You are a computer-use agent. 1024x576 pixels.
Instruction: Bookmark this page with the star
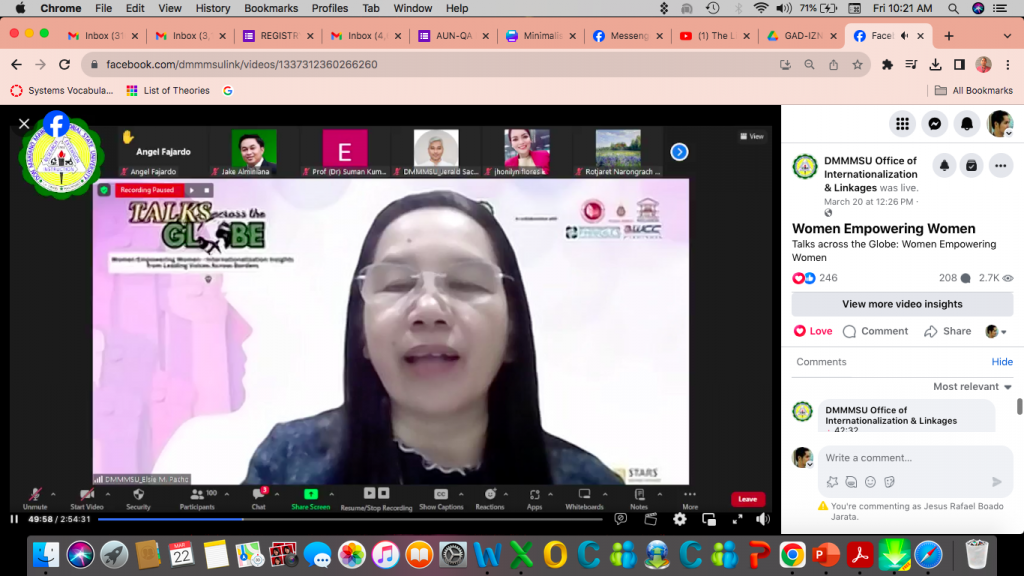point(857,65)
